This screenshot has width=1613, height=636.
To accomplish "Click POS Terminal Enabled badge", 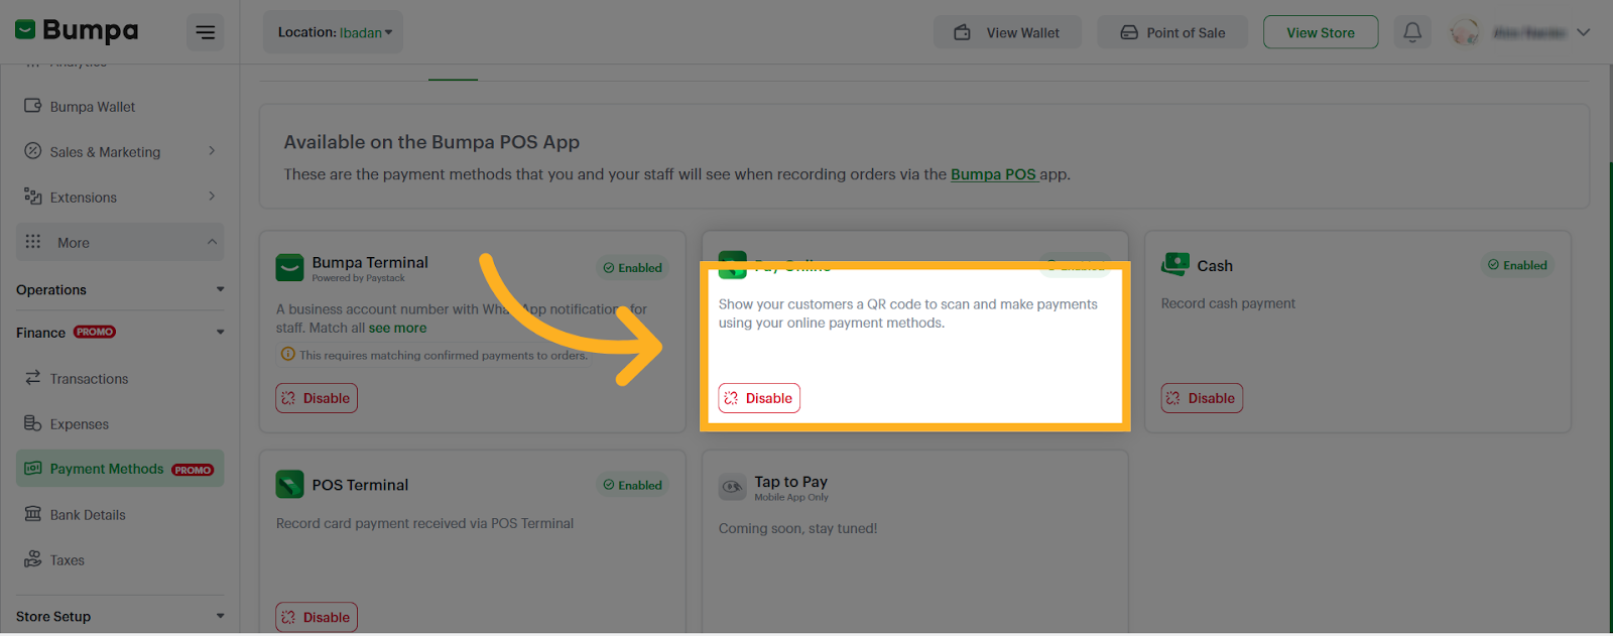I will pos(632,485).
